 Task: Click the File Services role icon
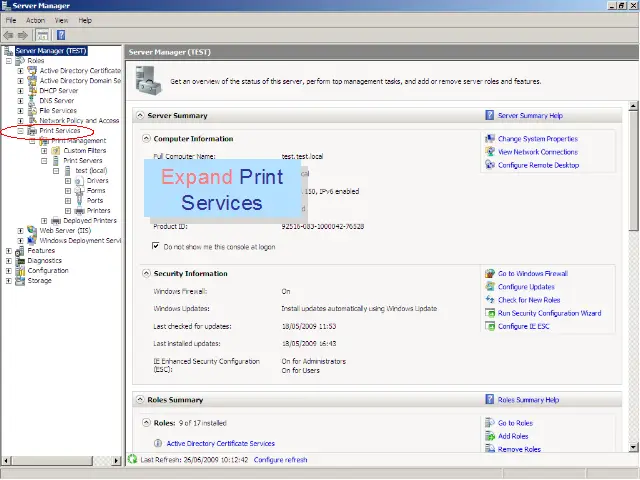(x=32, y=111)
